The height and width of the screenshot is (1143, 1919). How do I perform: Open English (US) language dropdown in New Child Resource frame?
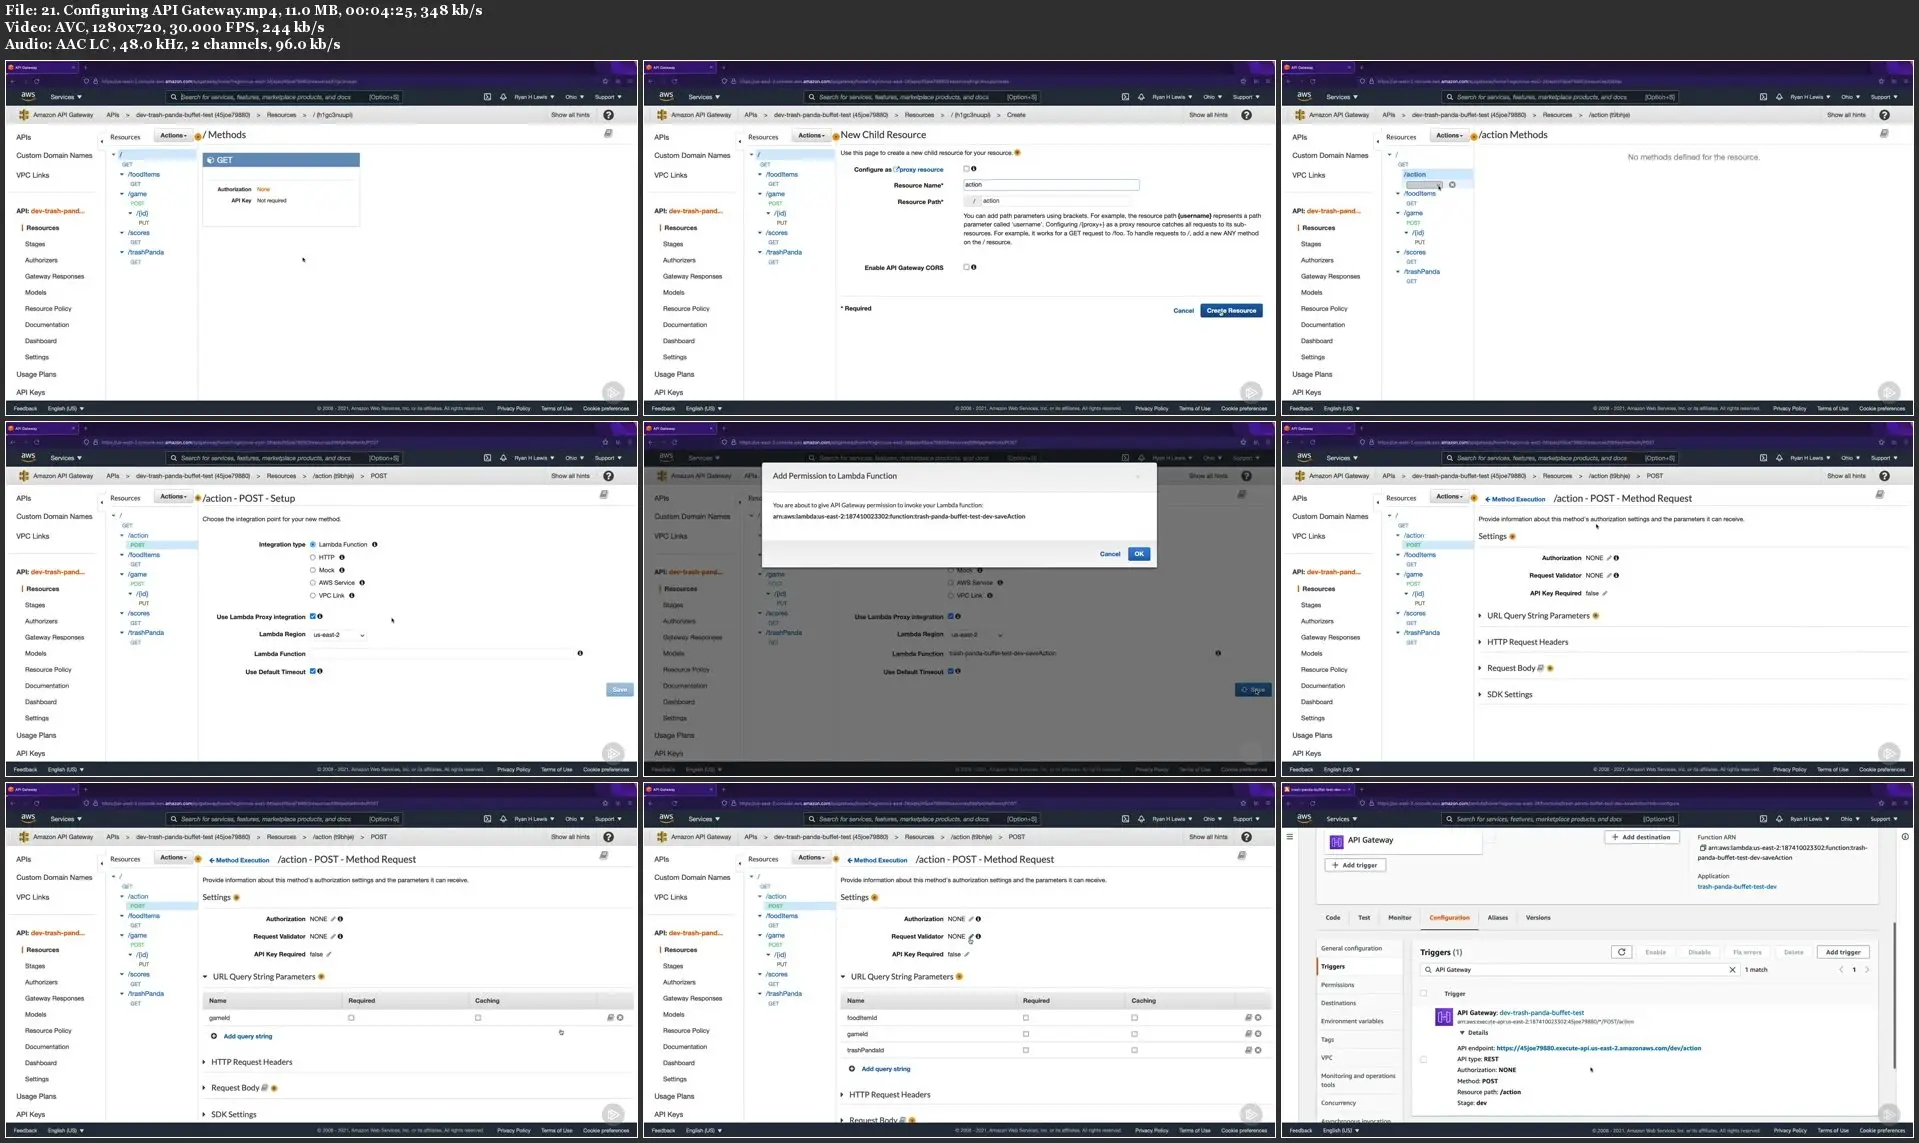tap(704, 408)
